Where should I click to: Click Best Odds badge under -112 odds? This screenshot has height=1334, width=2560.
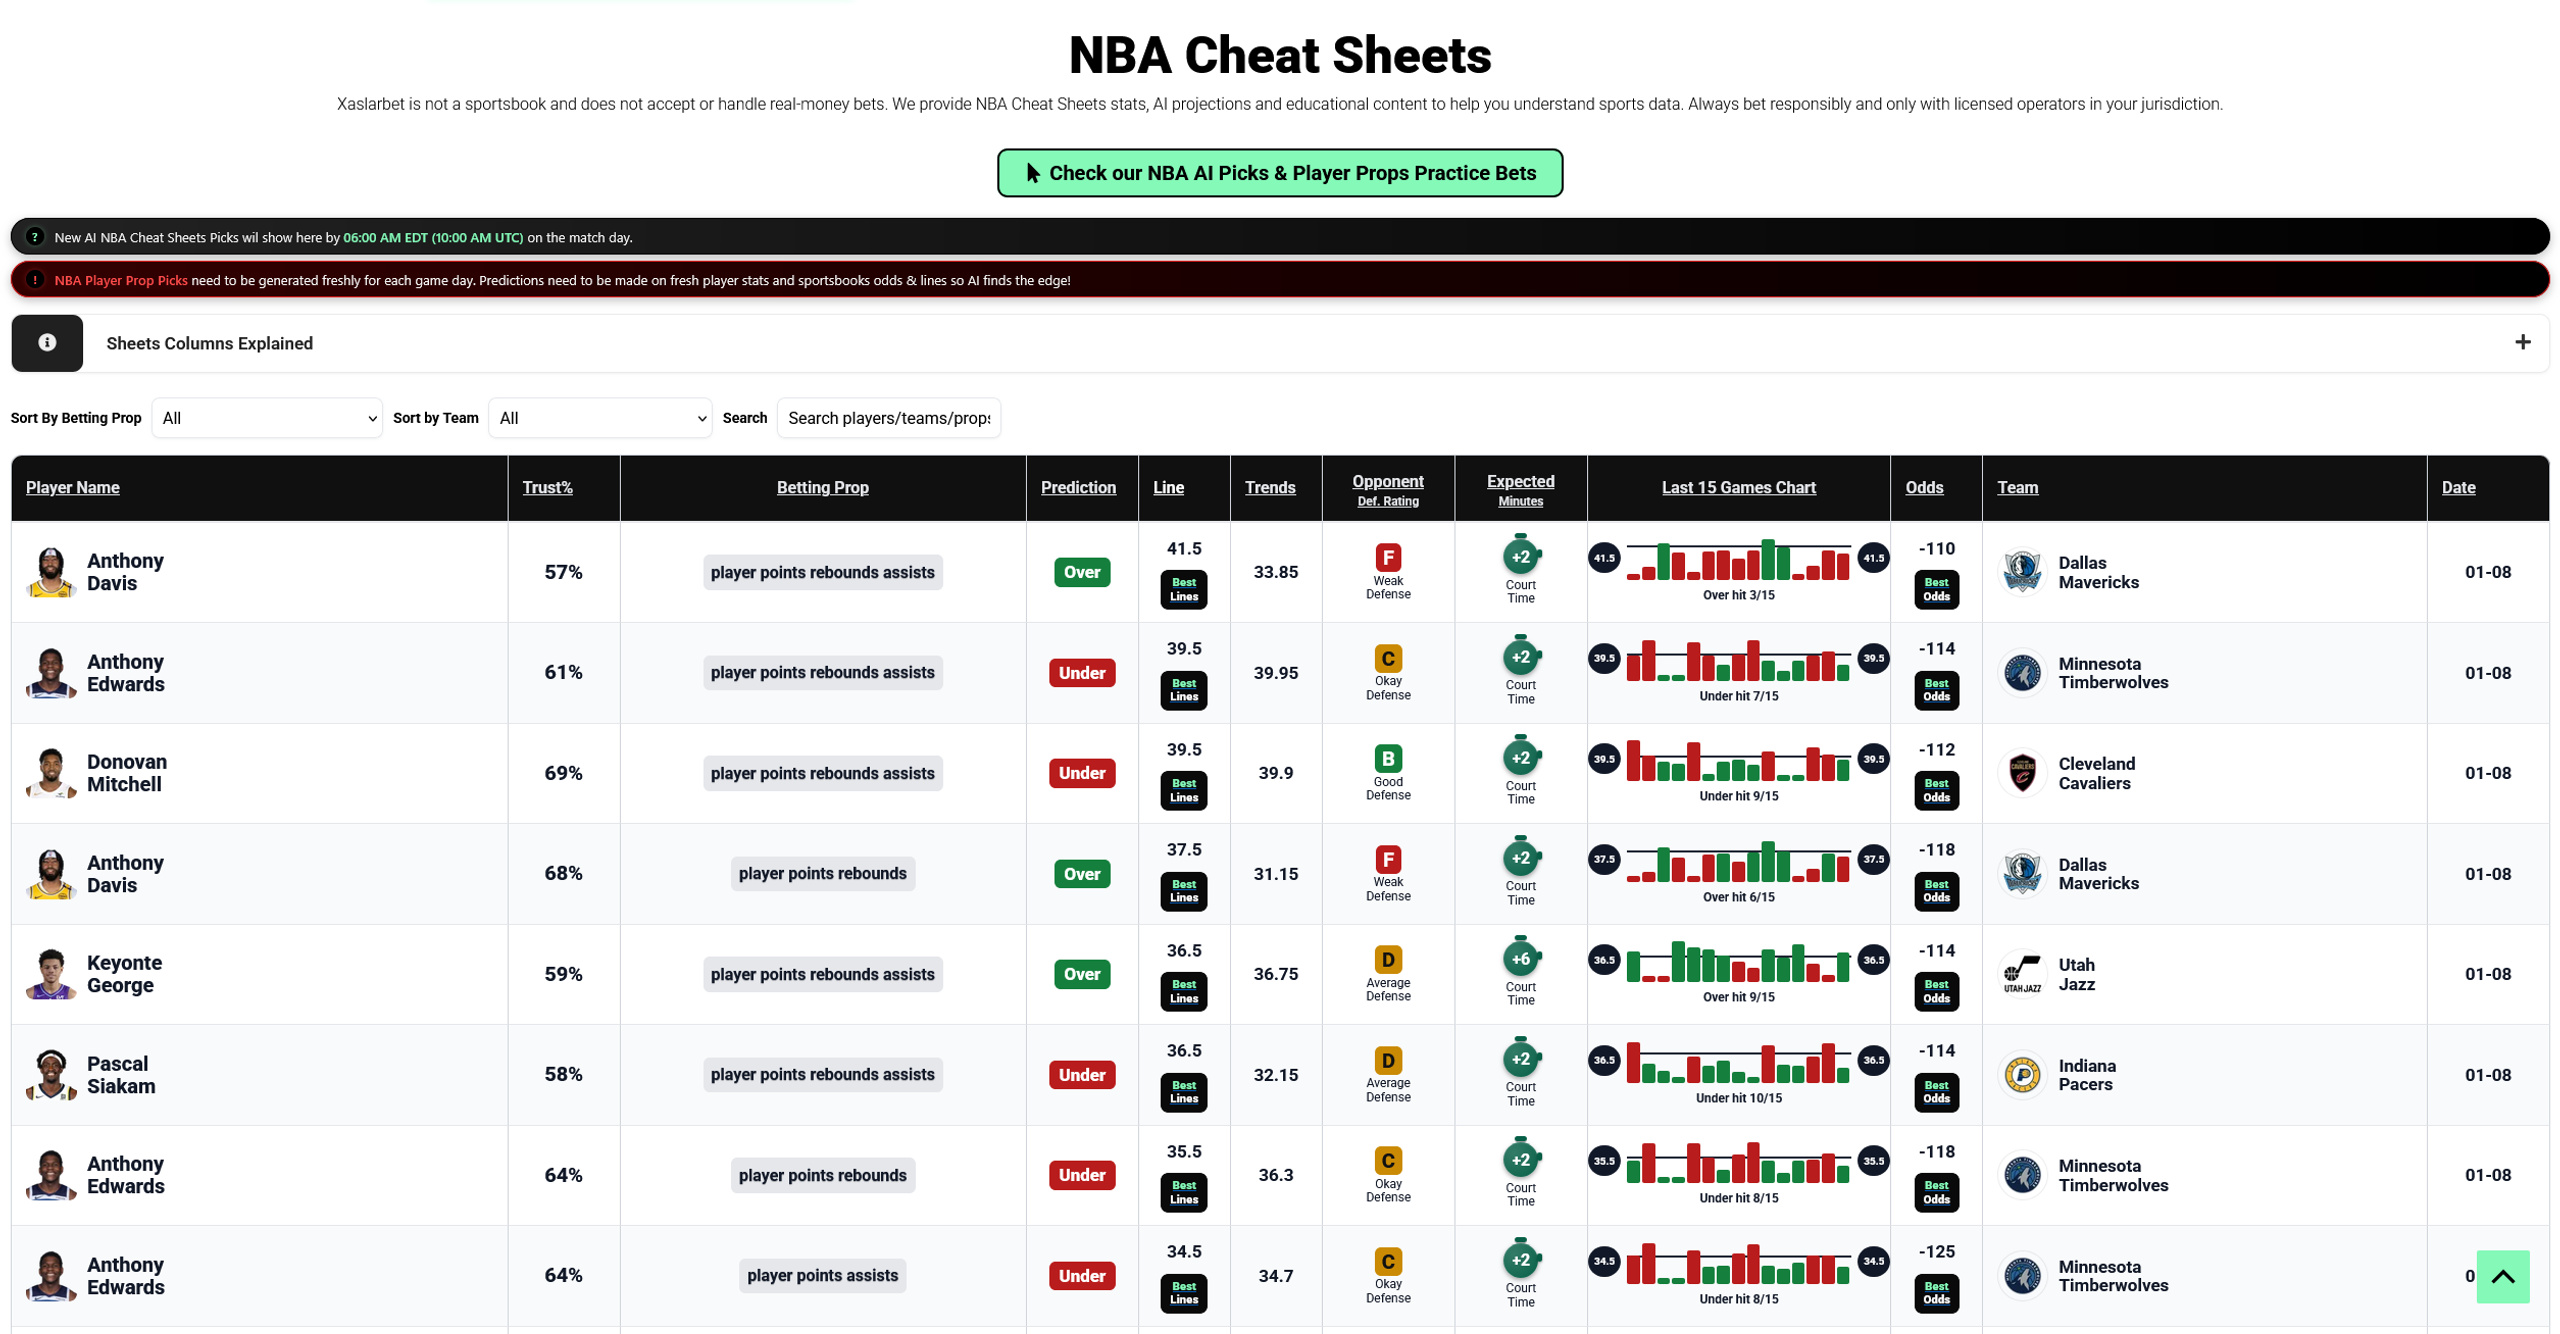tap(1936, 791)
